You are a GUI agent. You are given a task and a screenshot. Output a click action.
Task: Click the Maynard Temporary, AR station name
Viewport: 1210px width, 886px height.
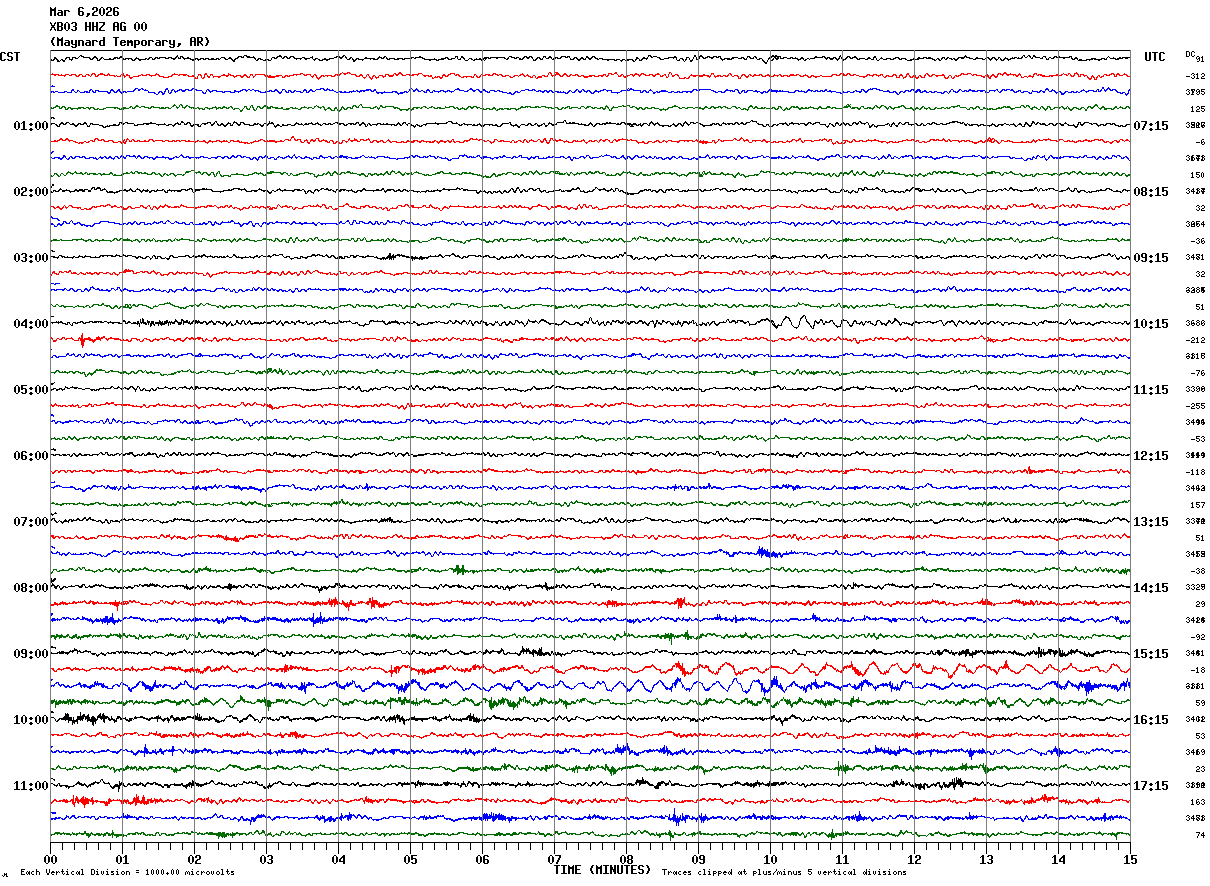(130, 42)
